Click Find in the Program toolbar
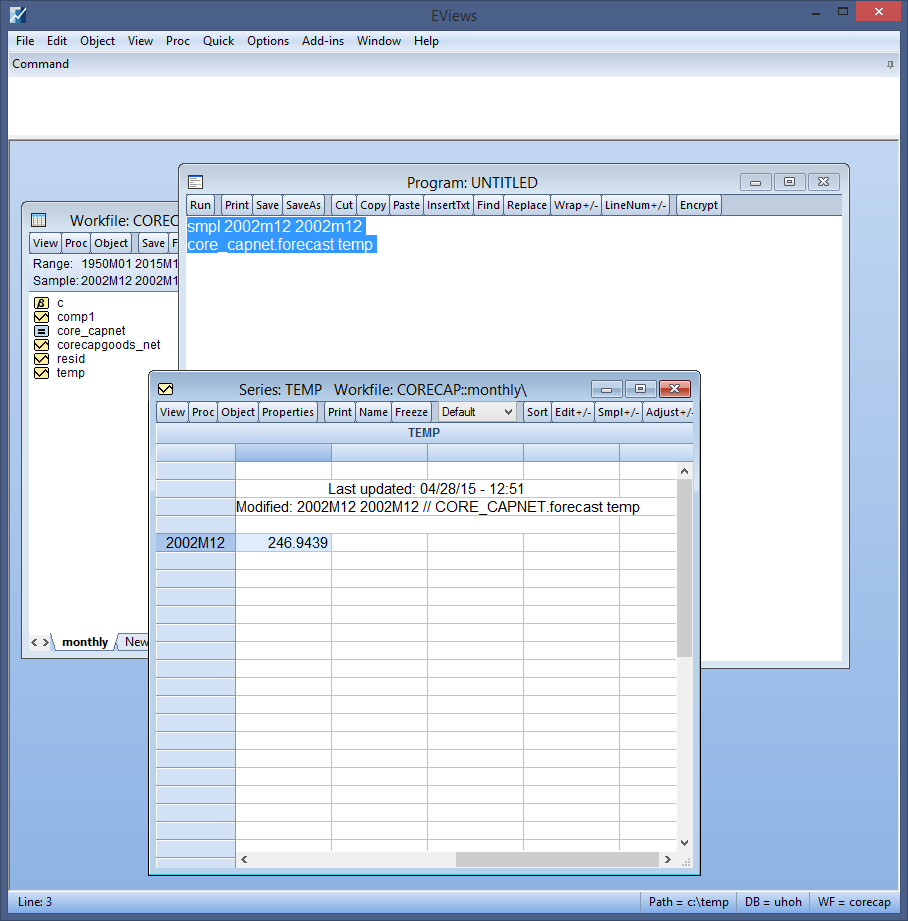The height and width of the screenshot is (921, 908). [x=488, y=205]
